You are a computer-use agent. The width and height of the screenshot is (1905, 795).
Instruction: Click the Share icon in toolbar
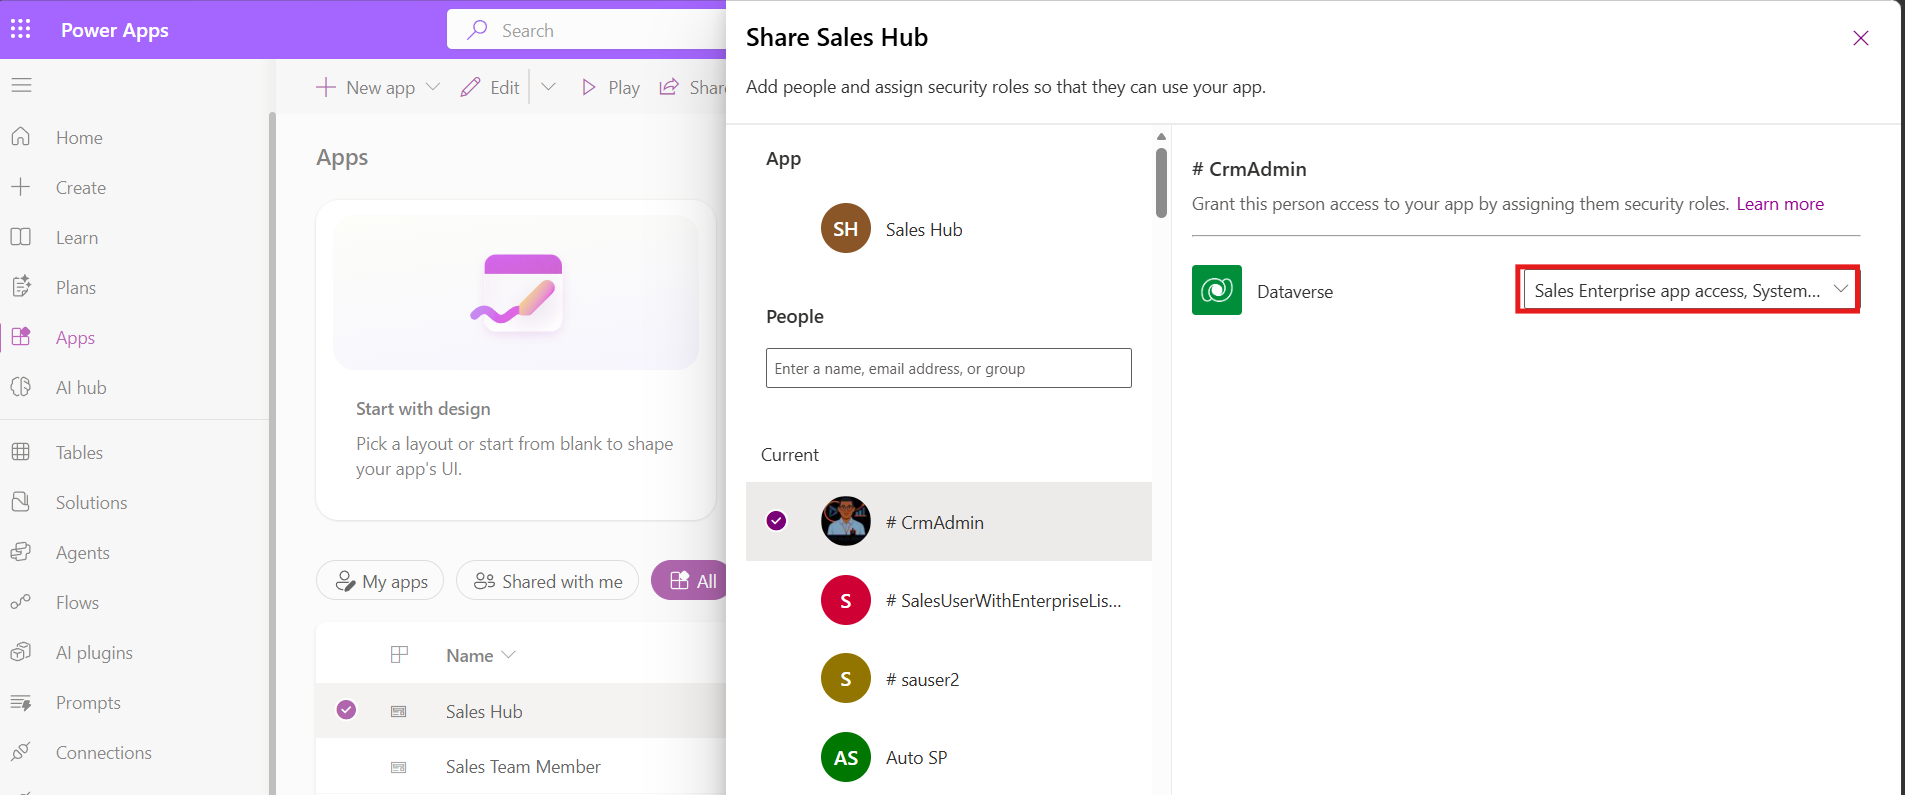point(669,88)
